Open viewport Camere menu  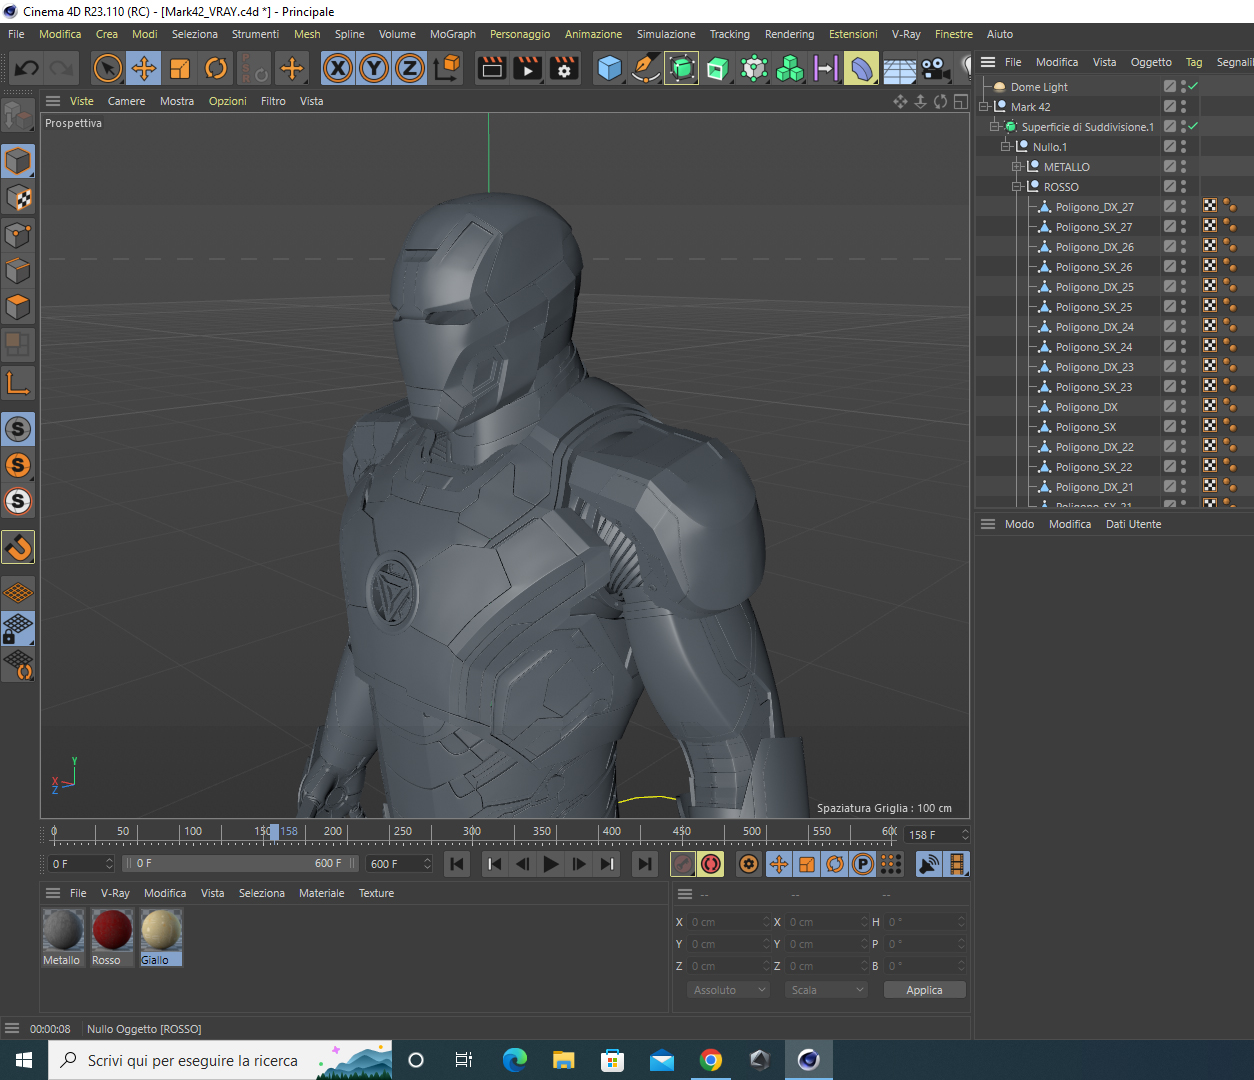pyautogui.click(x=126, y=101)
